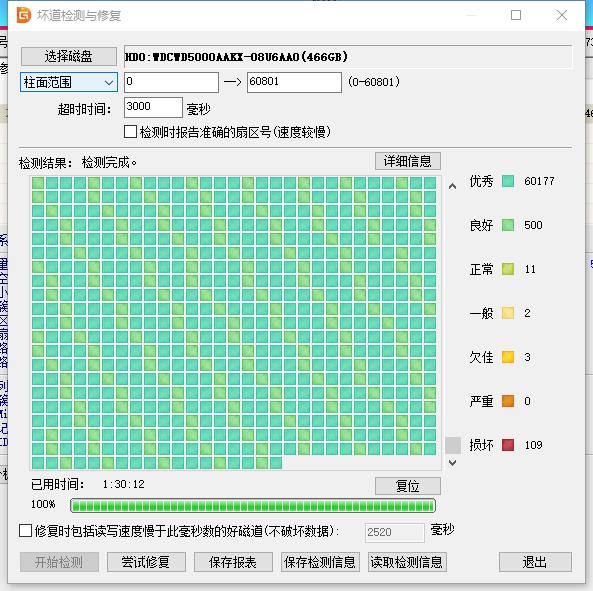The width and height of the screenshot is (593, 591).
Task: Click the grey scrollbar thumb beside grid
Action: [x=453, y=445]
